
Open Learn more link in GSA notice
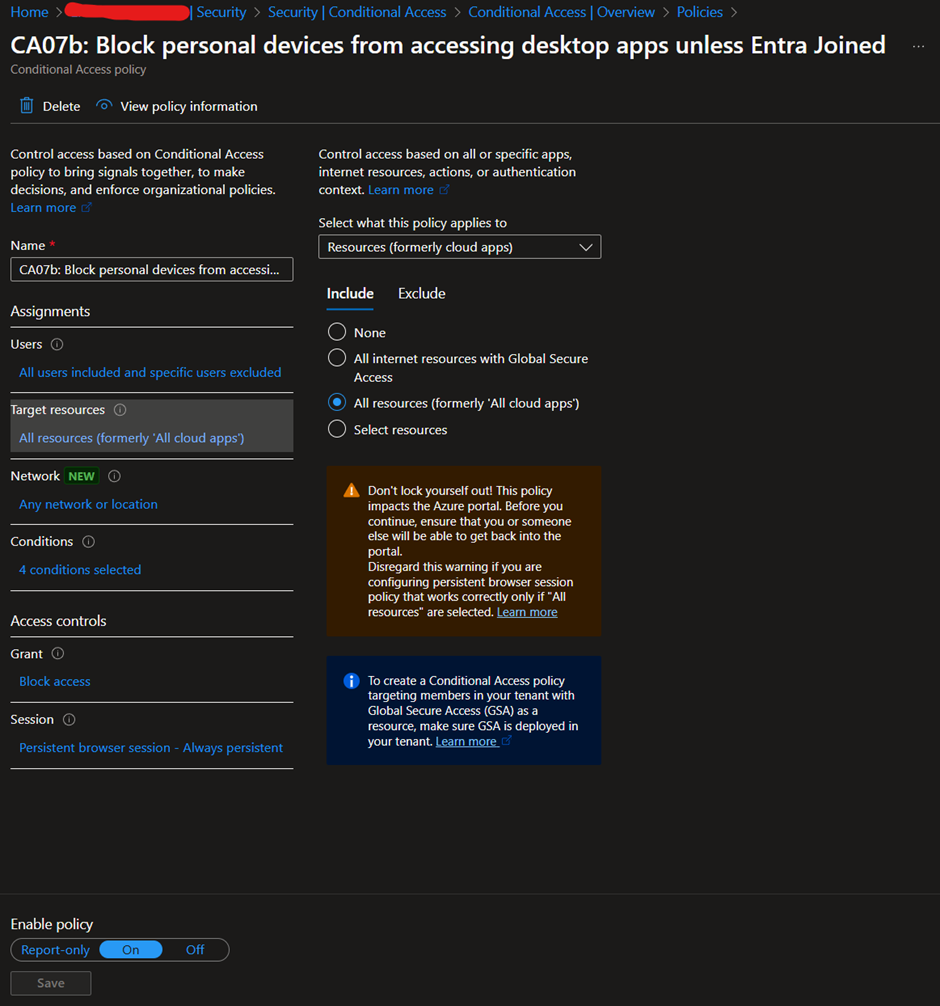coord(466,742)
